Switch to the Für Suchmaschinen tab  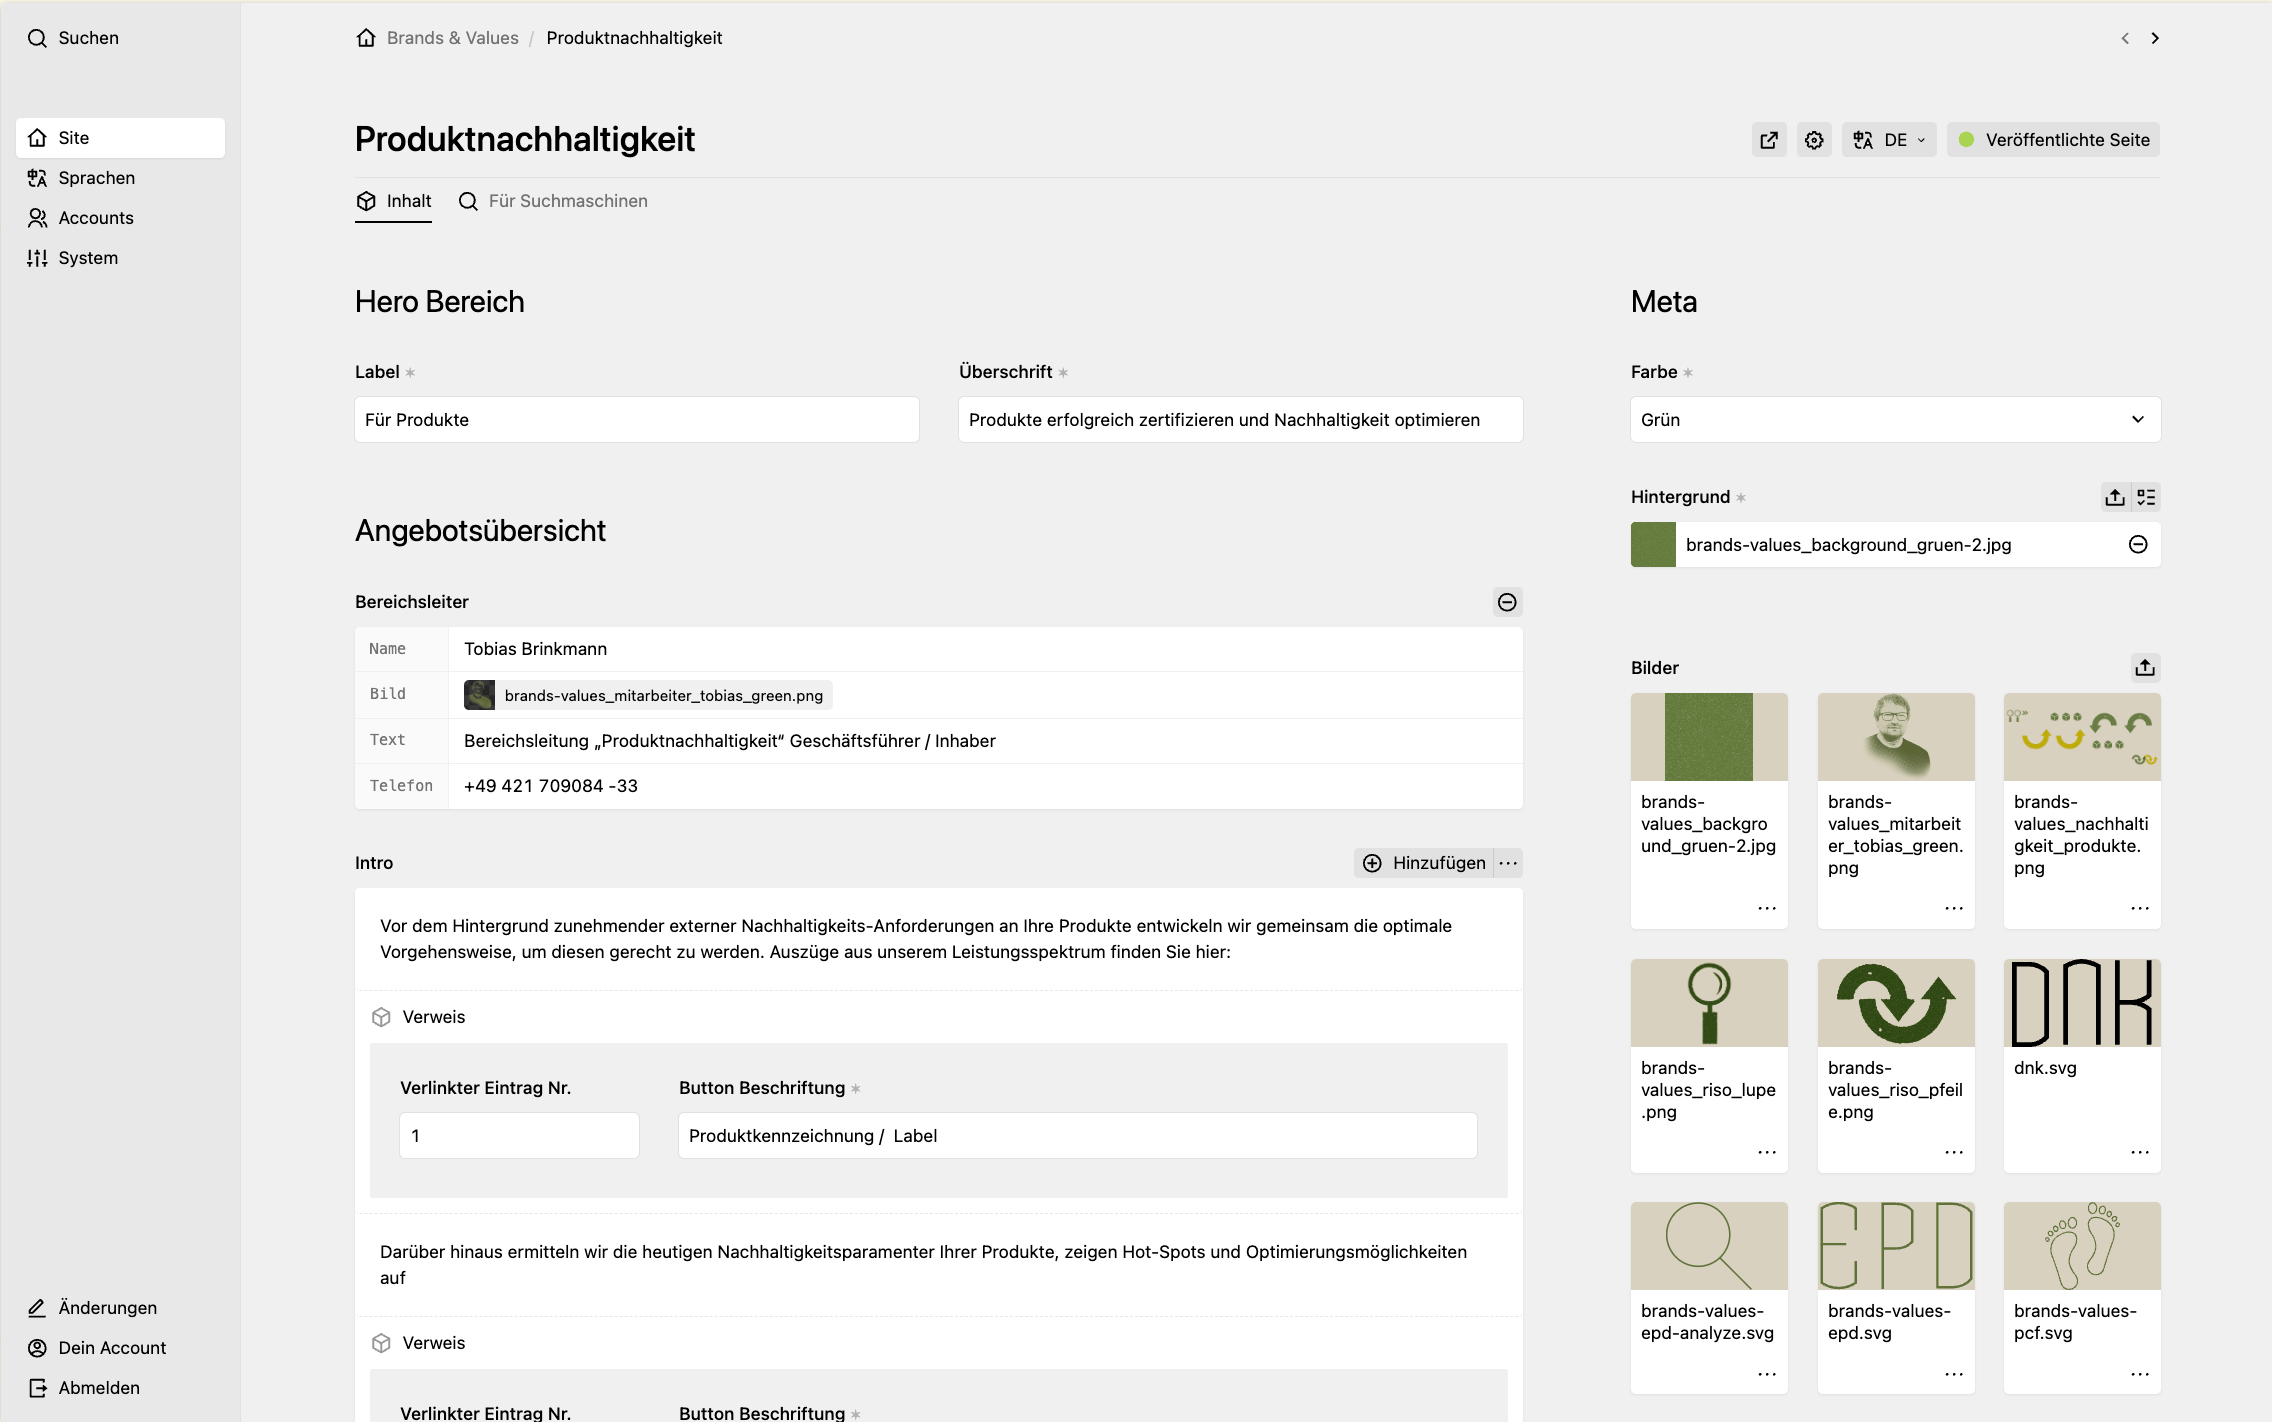[x=553, y=201]
